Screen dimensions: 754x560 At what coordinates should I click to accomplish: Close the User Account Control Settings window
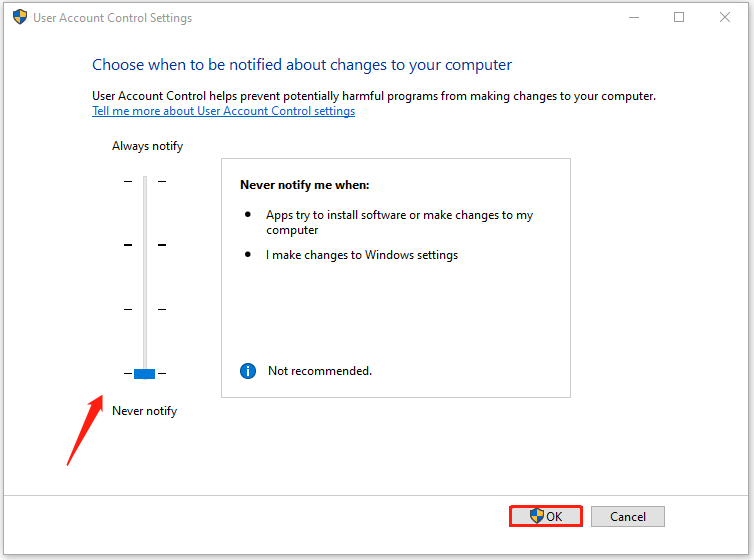(725, 17)
